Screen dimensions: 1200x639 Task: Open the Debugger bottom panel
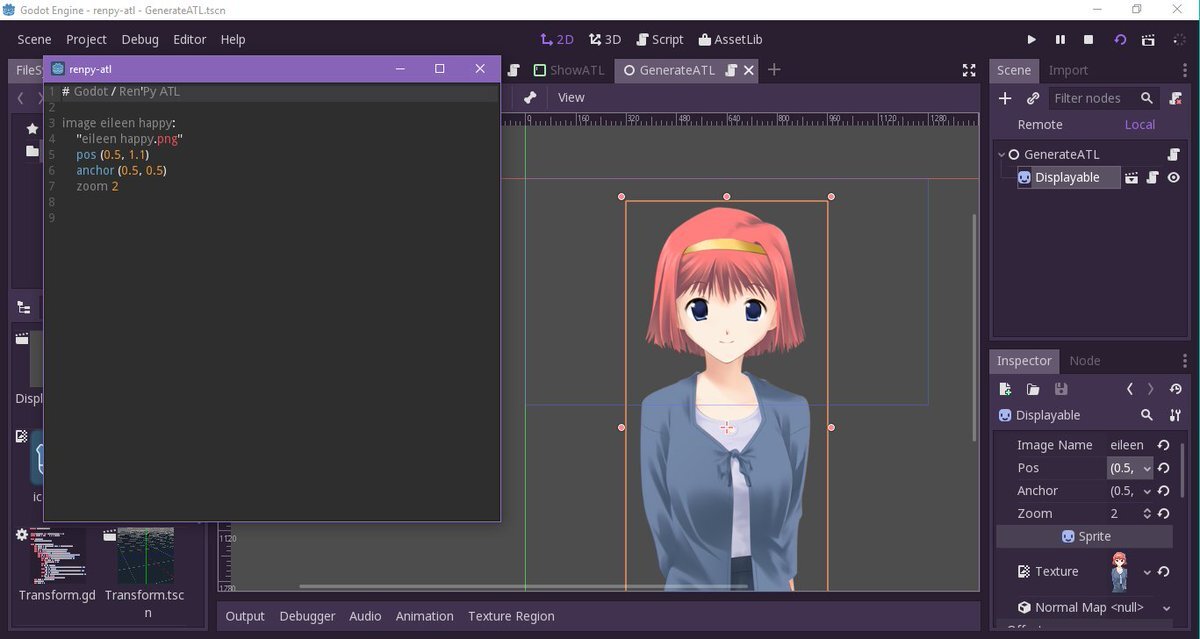pyautogui.click(x=307, y=616)
